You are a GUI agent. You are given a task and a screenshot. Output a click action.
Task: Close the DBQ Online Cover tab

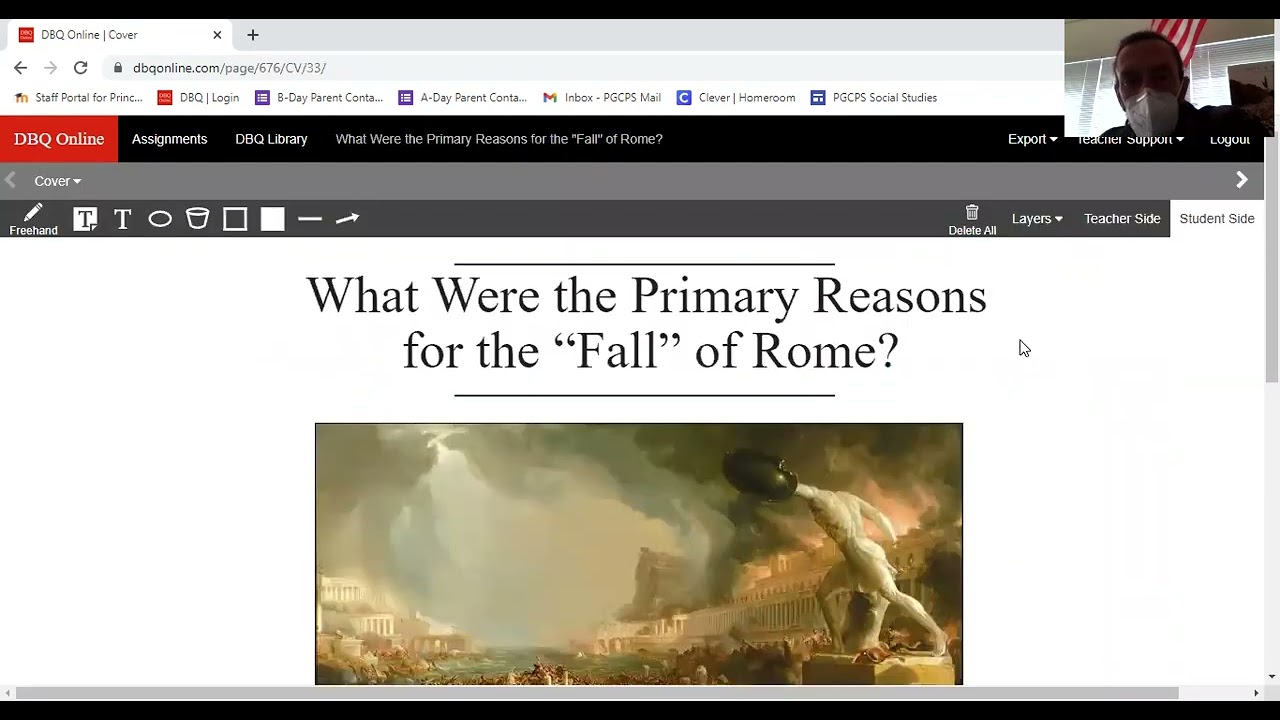coord(217,35)
